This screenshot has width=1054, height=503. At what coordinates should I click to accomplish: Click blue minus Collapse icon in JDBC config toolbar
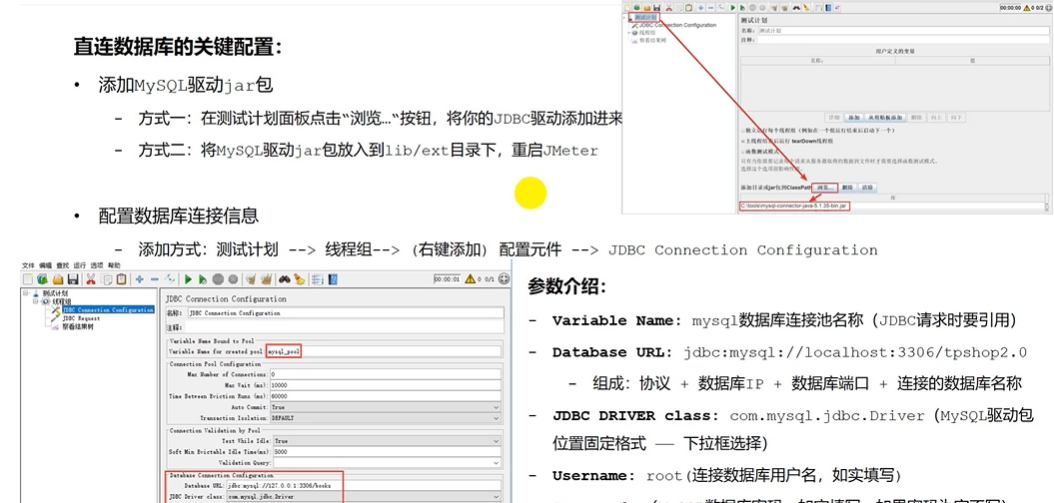click(155, 280)
